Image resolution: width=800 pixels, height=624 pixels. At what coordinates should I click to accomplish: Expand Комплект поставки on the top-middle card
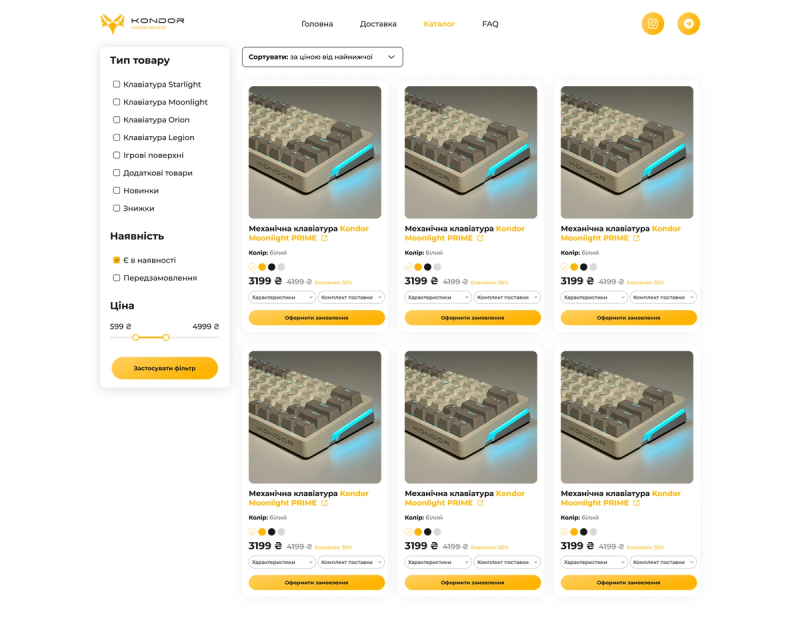pos(508,297)
